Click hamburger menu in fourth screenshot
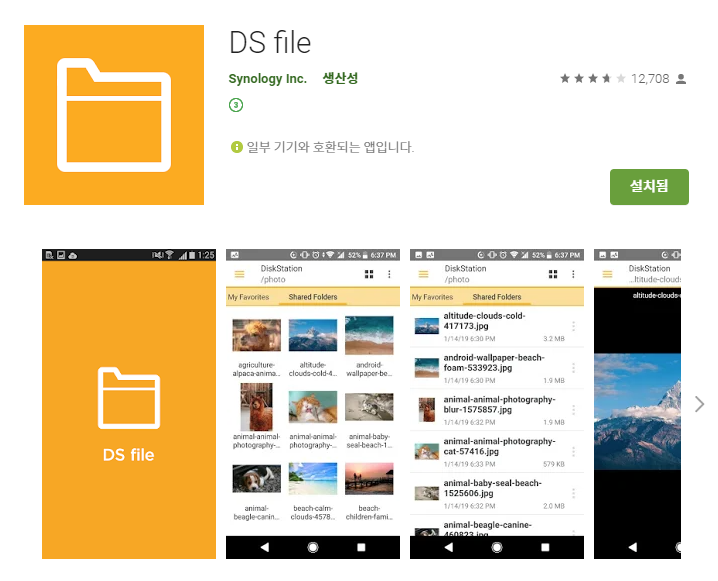Viewport: 718px width, 581px height. point(608,274)
